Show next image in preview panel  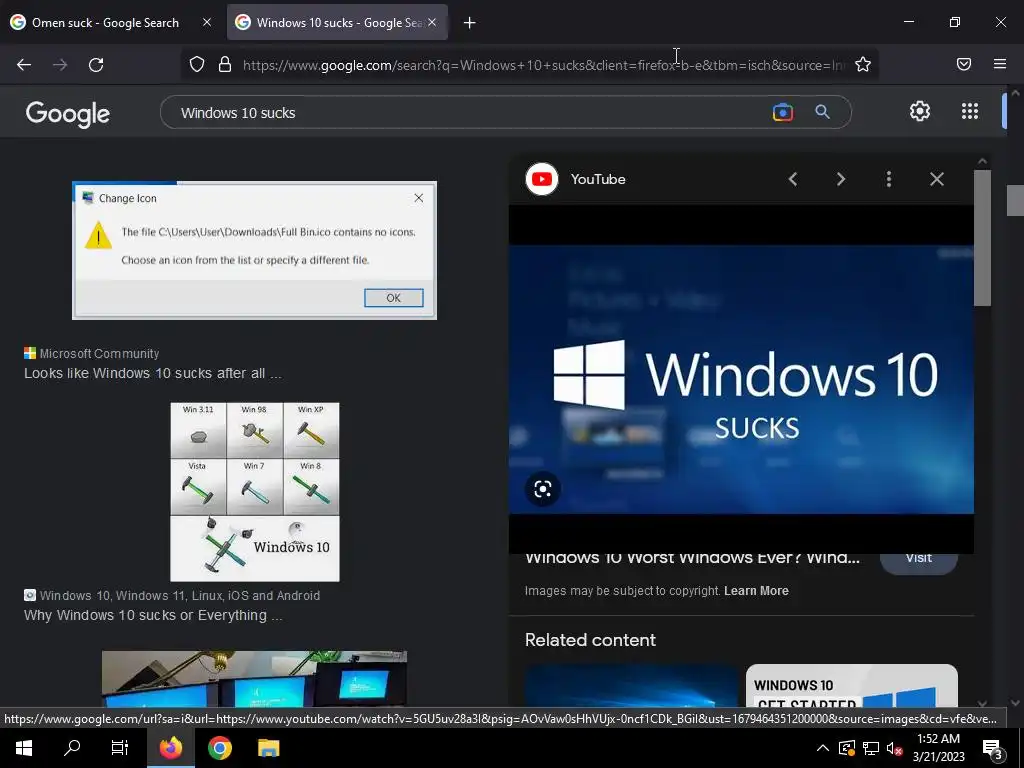click(840, 179)
